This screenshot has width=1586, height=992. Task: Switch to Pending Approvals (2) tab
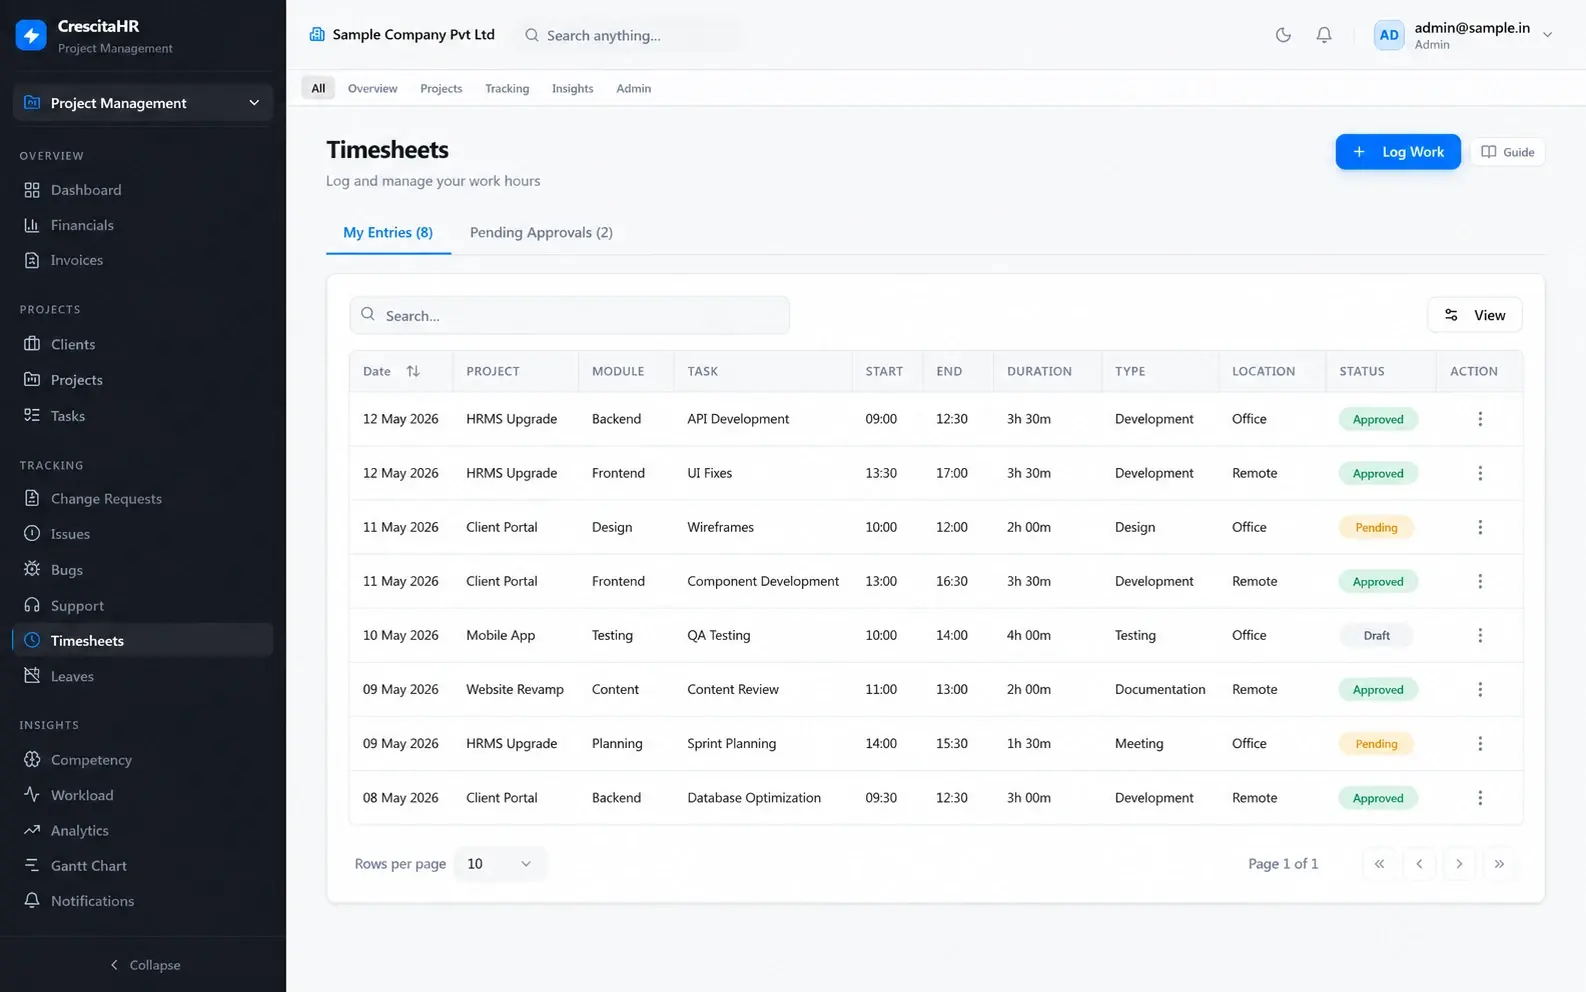pyautogui.click(x=541, y=233)
